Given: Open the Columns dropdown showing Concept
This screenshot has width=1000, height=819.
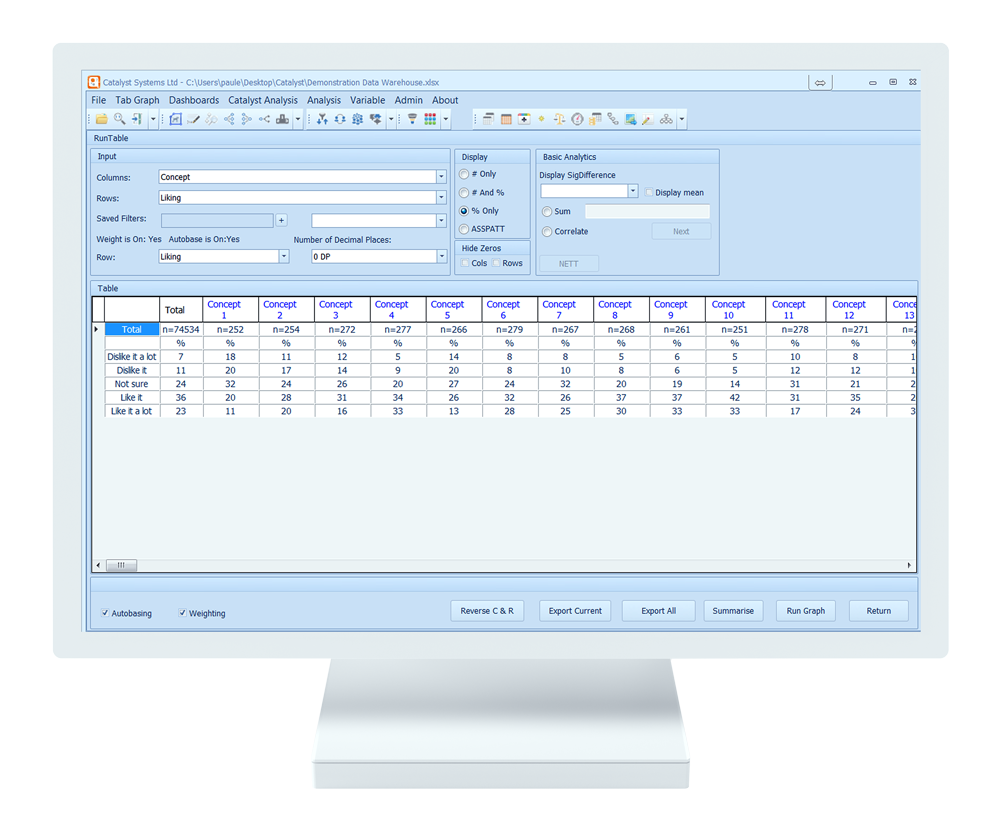Looking at the screenshot, I should tap(441, 177).
